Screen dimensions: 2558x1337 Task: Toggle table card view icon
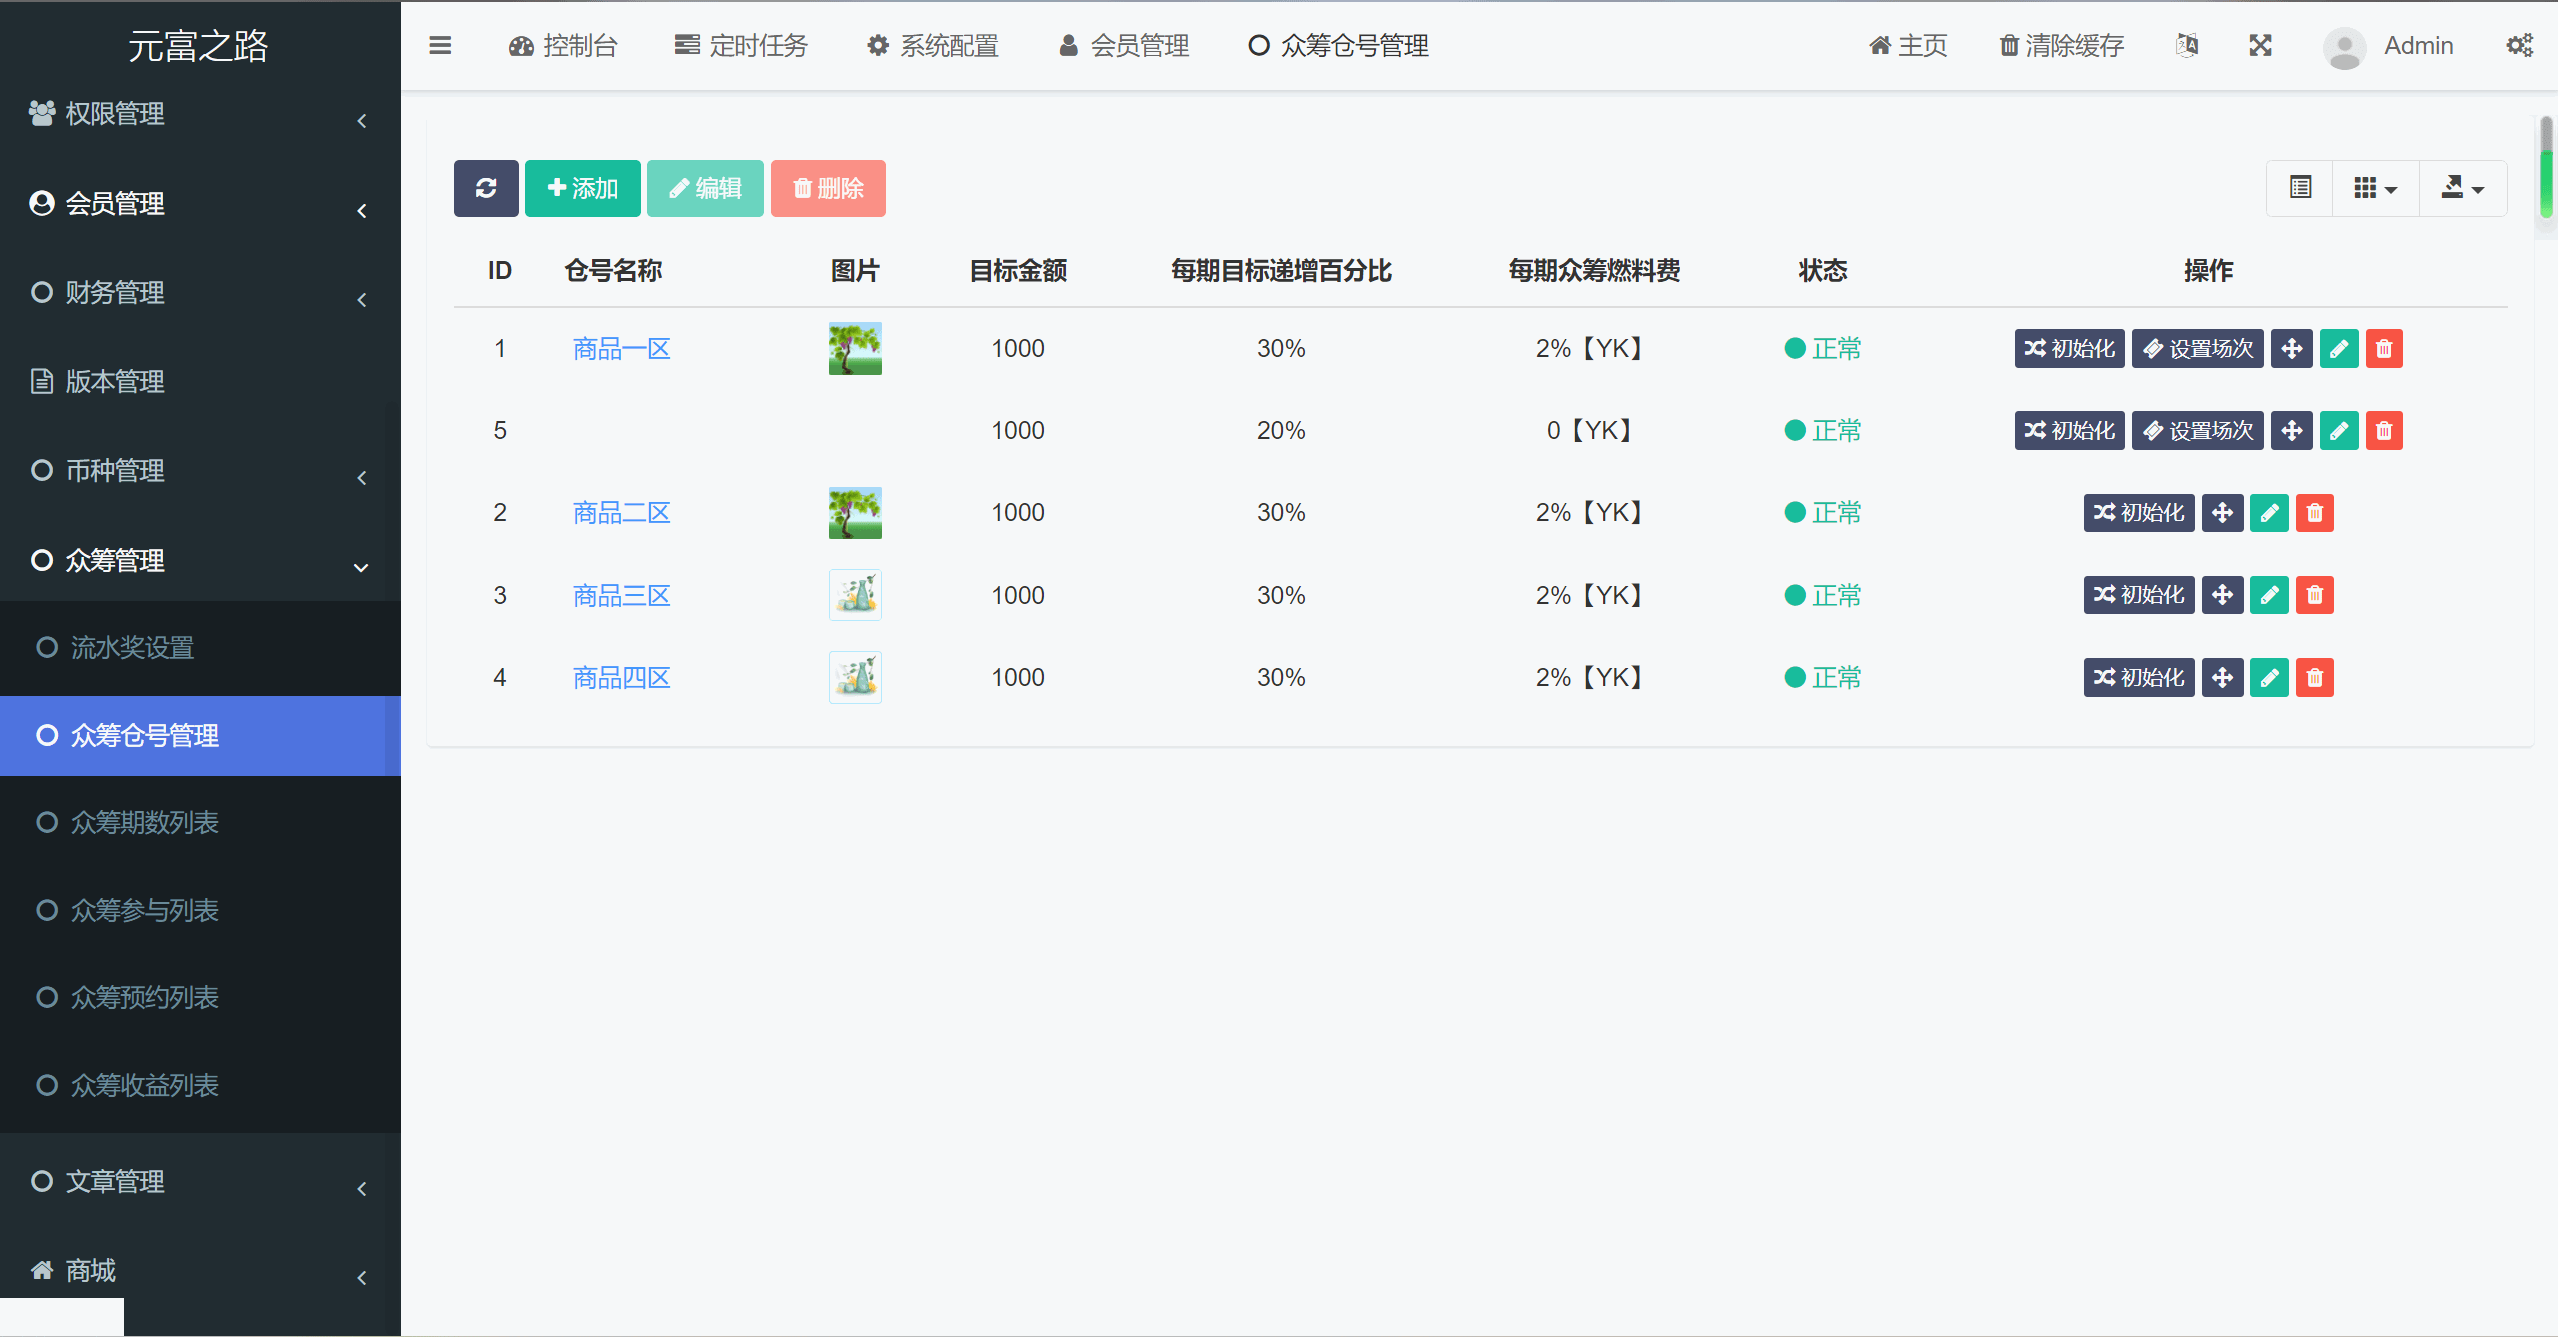[2300, 188]
